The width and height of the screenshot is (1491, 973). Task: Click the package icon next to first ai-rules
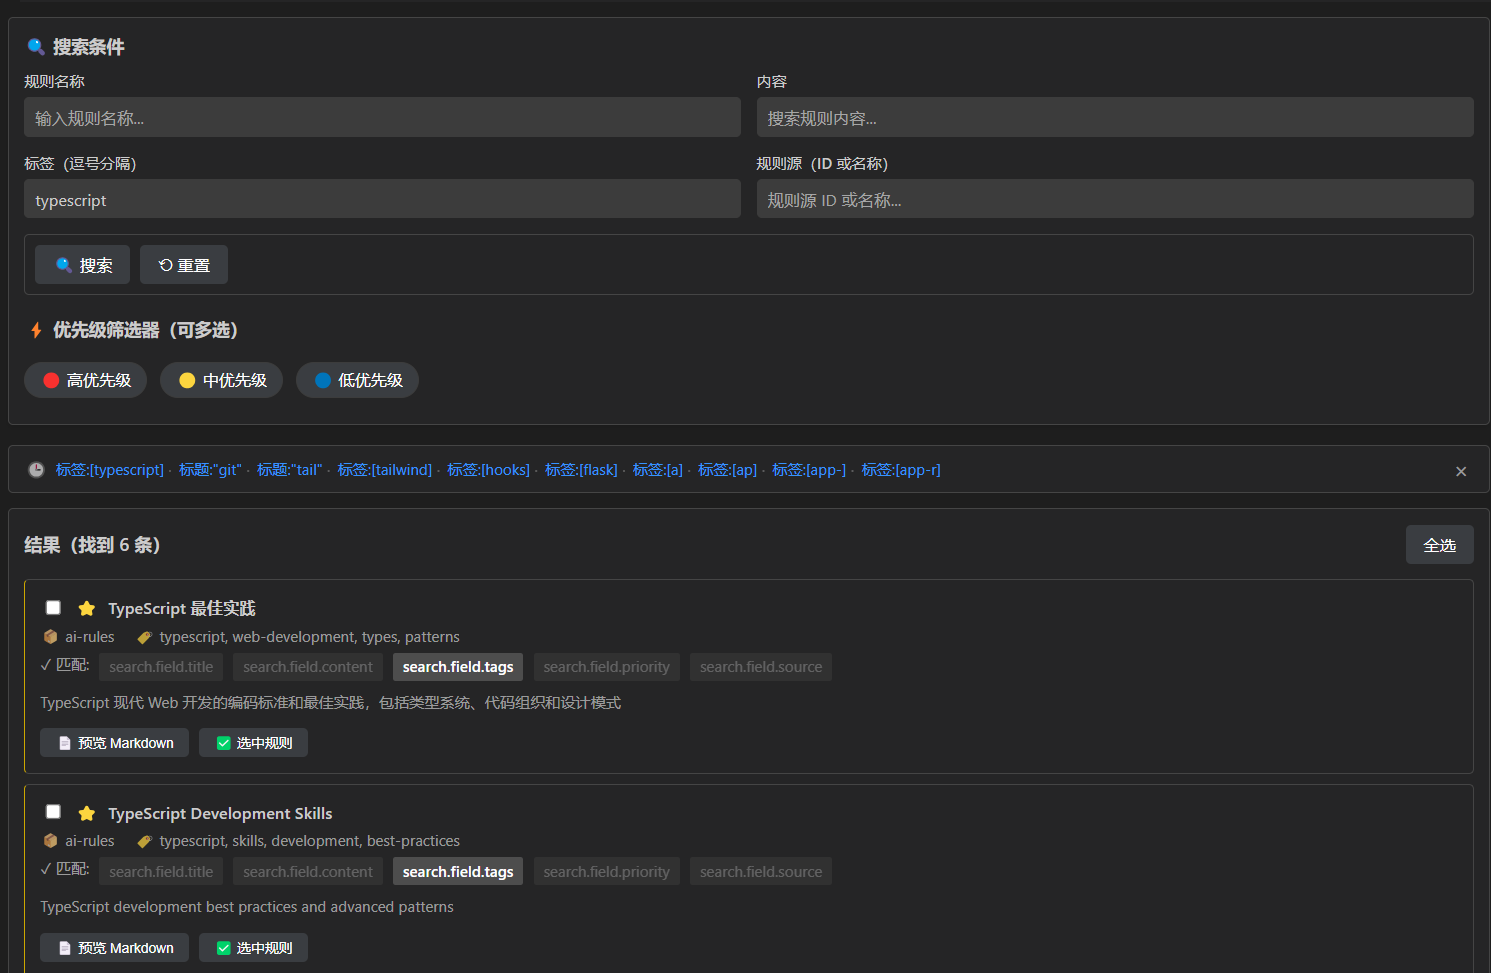(x=50, y=637)
